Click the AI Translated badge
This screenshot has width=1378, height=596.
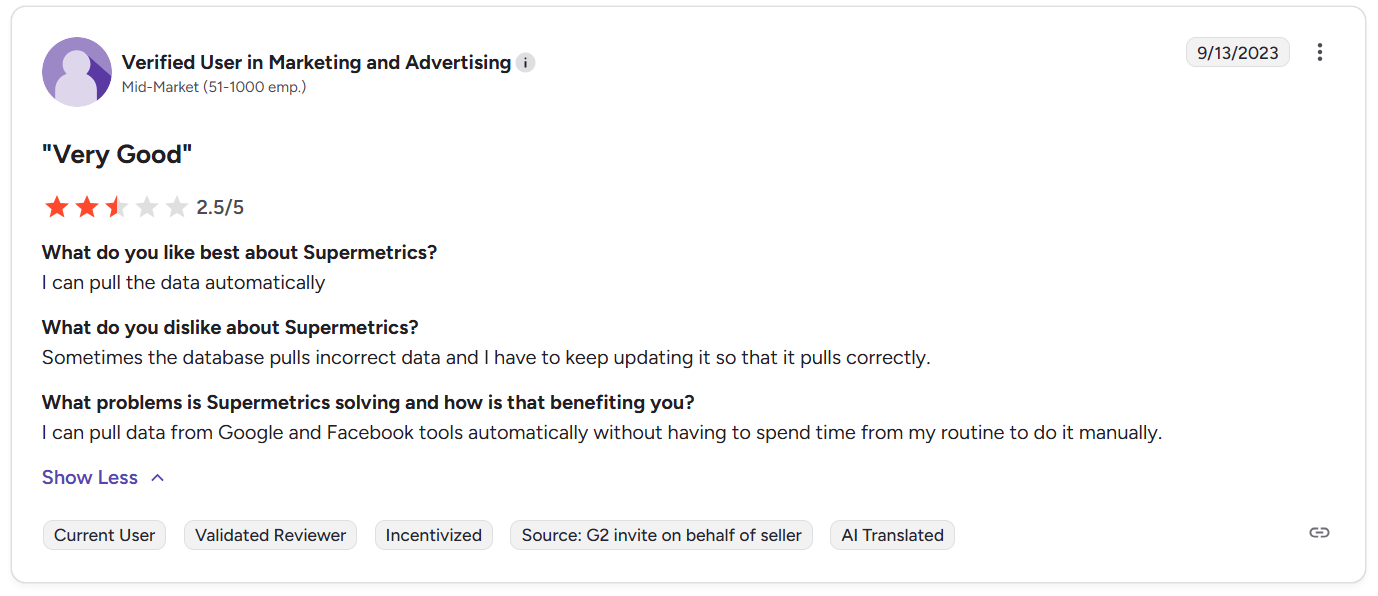tap(892, 535)
